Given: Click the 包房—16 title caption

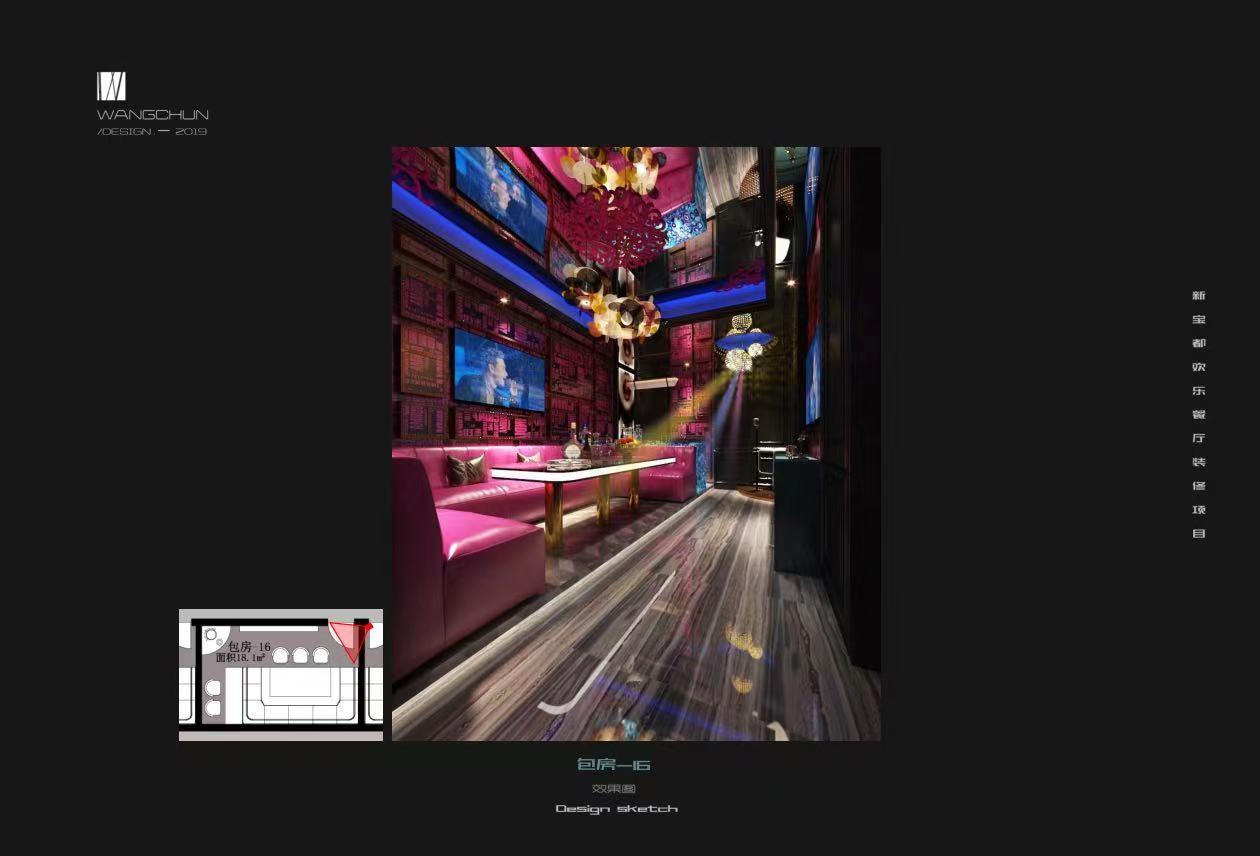Looking at the screenshot, I should coord(614,765).
